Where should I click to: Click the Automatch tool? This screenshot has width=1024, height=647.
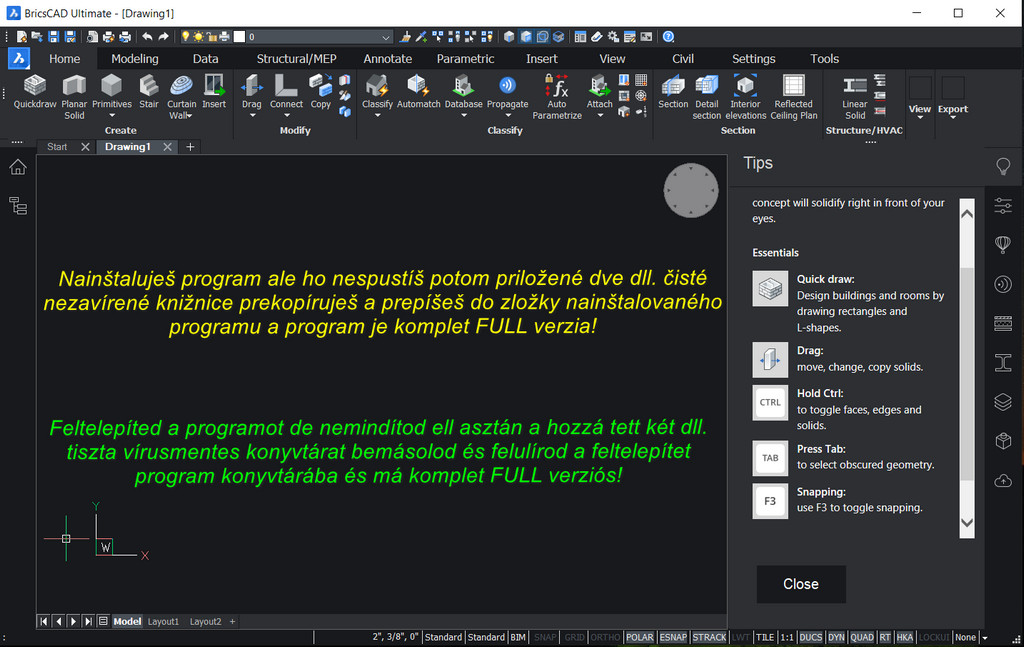419,91
